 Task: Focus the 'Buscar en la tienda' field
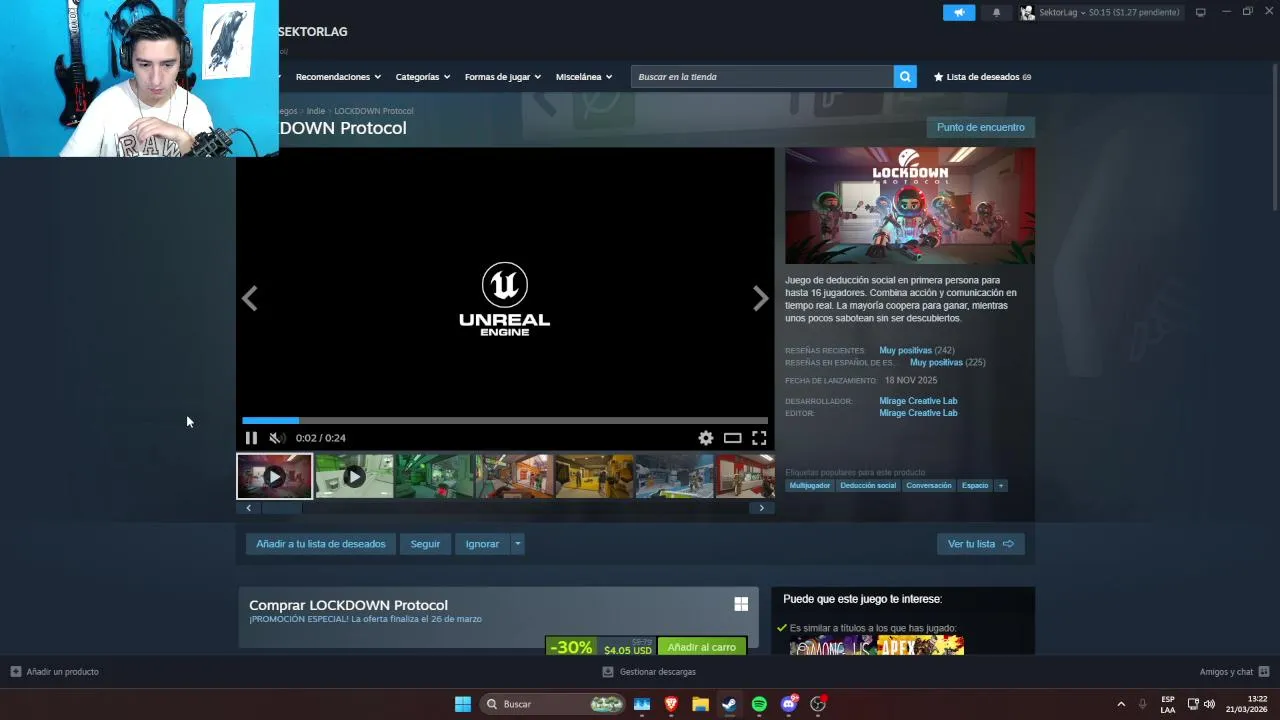click(x=762, y=77)
